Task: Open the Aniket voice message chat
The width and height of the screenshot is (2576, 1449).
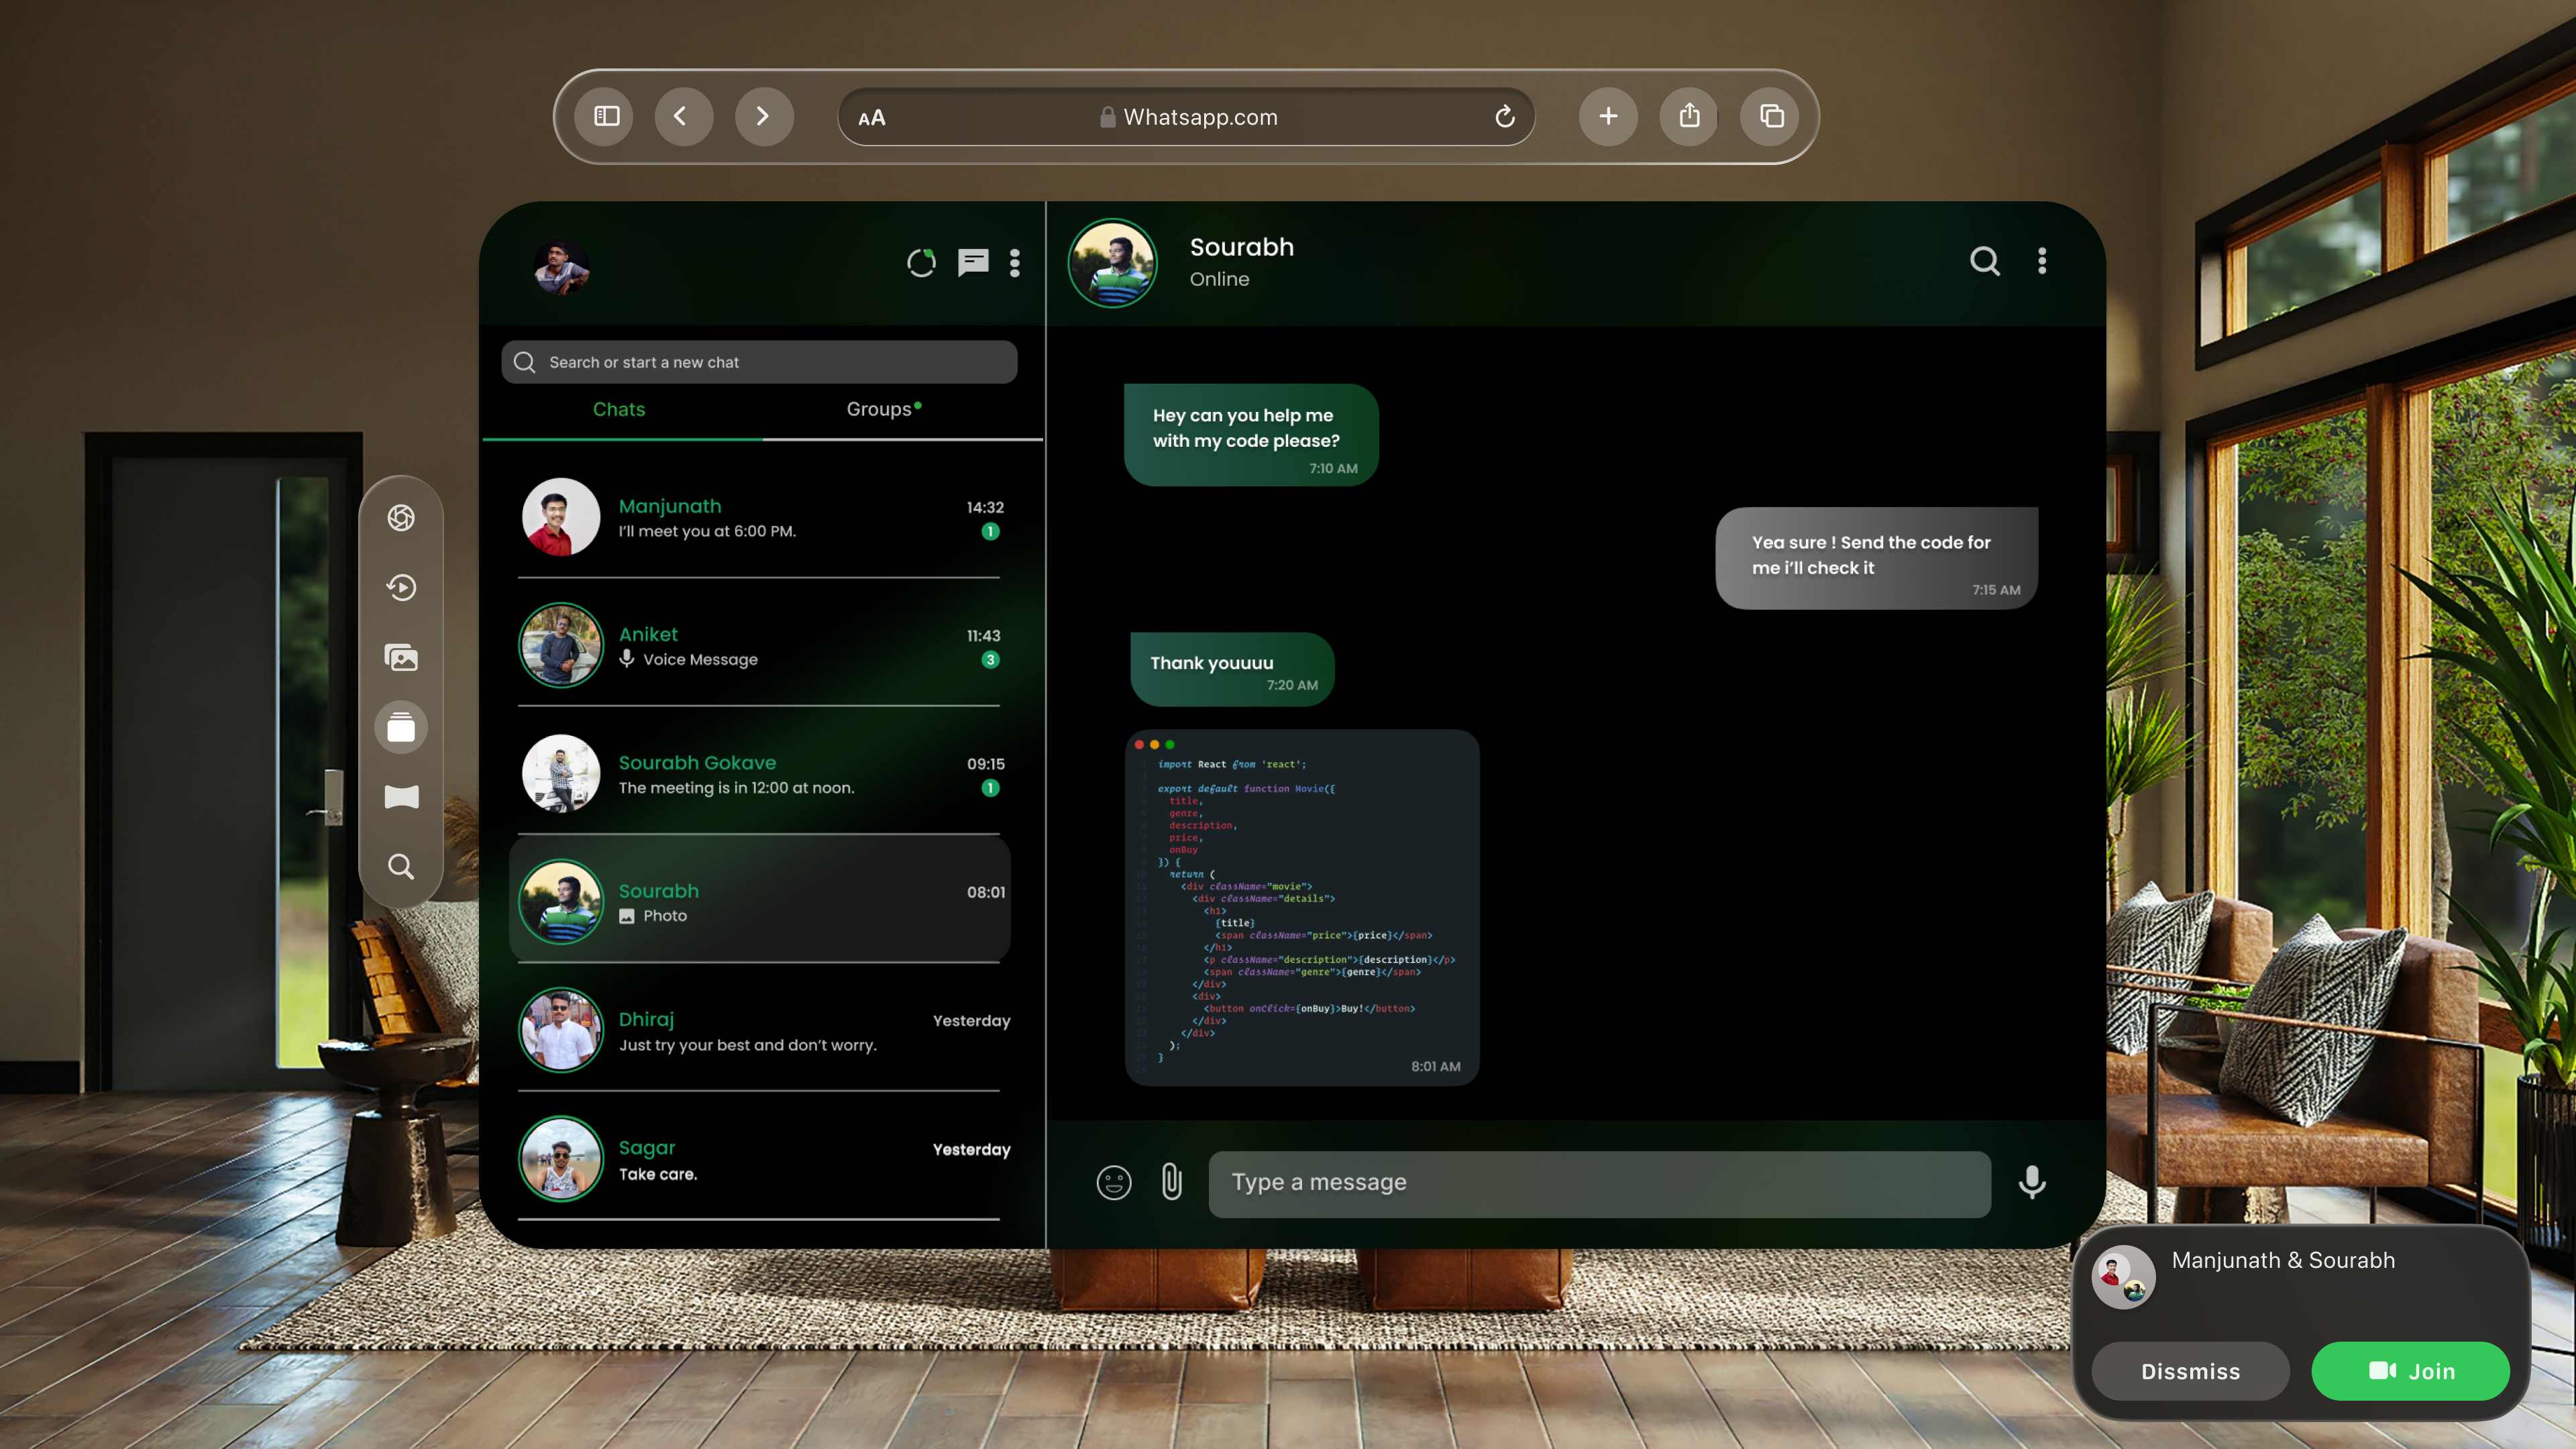Action: pyautogui.click(x=760, y=646)
